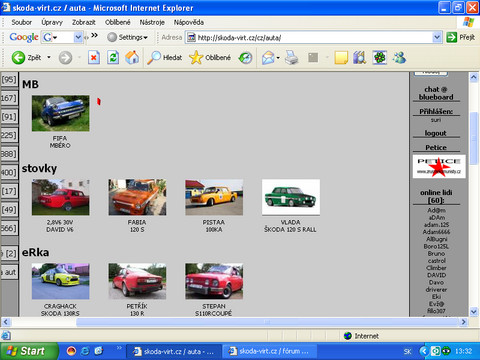Open Google search box dropdown
This screenshot has height=360, width=480.
(78, 37)
